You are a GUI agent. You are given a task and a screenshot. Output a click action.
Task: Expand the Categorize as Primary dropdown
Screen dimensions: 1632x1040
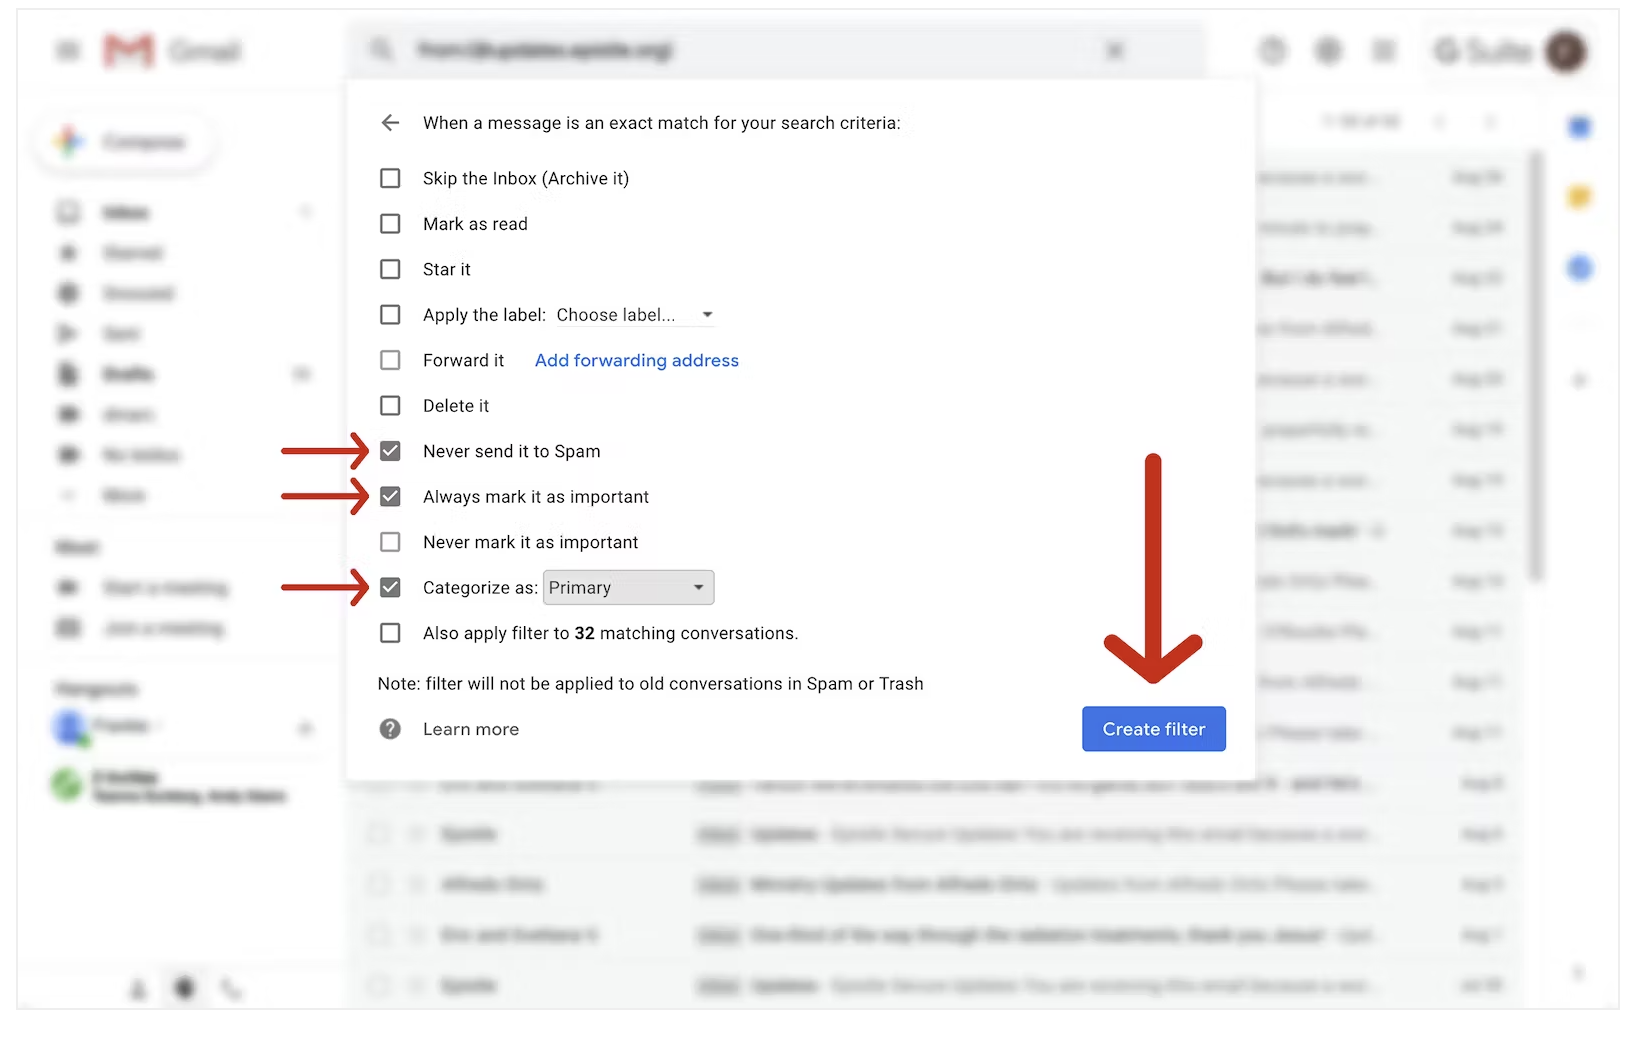coord(628,588)
